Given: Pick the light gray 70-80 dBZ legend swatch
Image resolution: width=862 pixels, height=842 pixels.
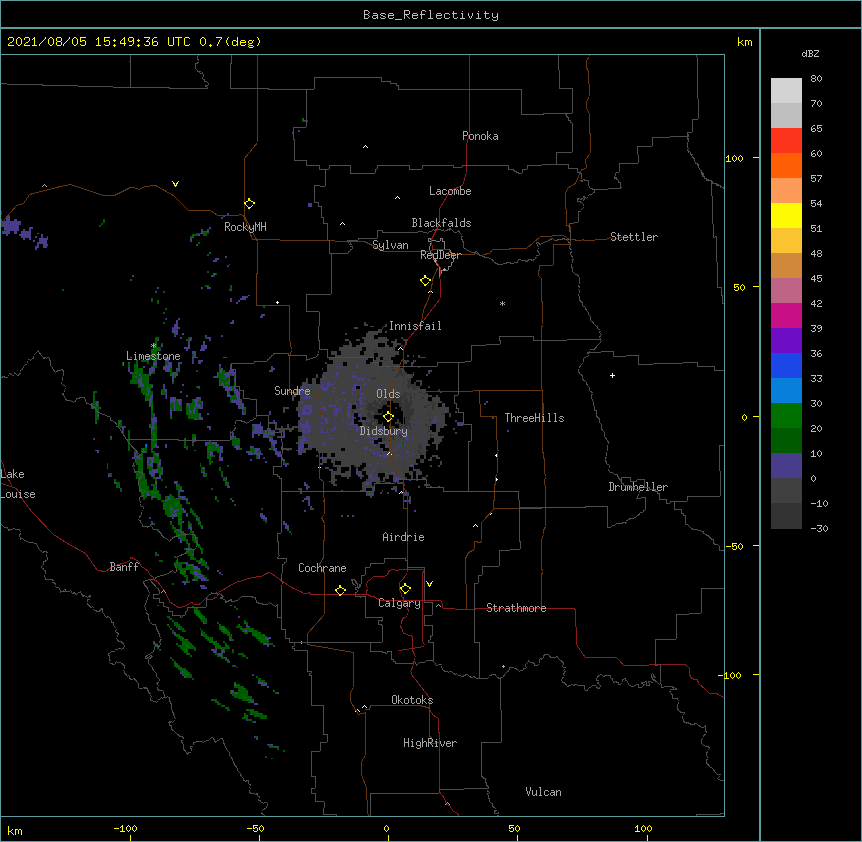Looking at the screenshot, I should pos(786,91).
